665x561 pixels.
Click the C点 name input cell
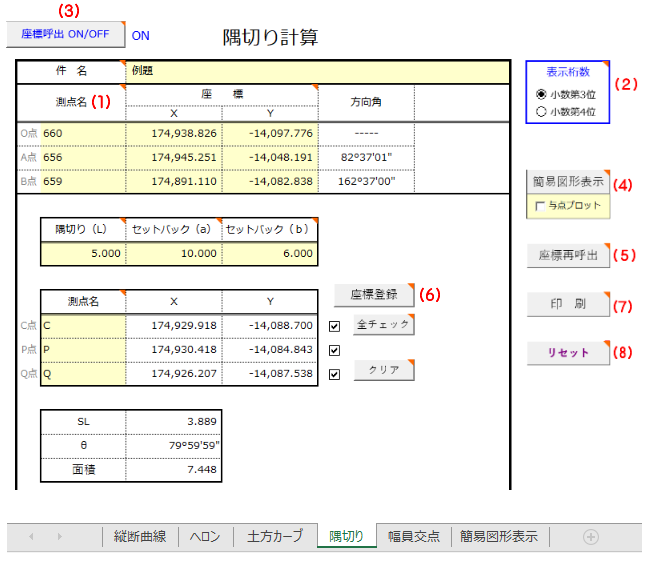pos(83,326)
